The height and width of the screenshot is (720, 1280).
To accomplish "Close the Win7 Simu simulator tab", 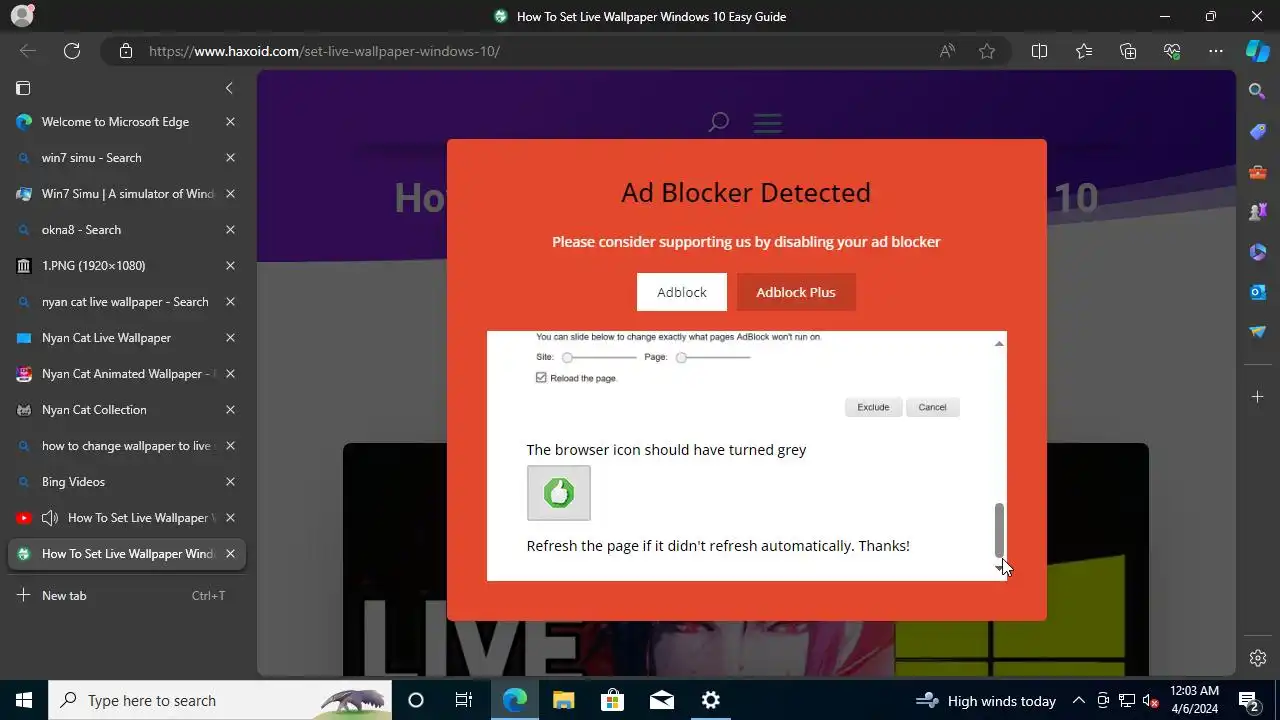I will point(230,194).
